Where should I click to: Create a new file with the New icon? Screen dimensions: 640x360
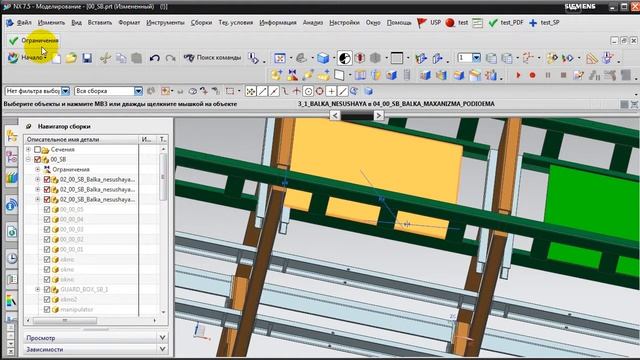(56, 58)
